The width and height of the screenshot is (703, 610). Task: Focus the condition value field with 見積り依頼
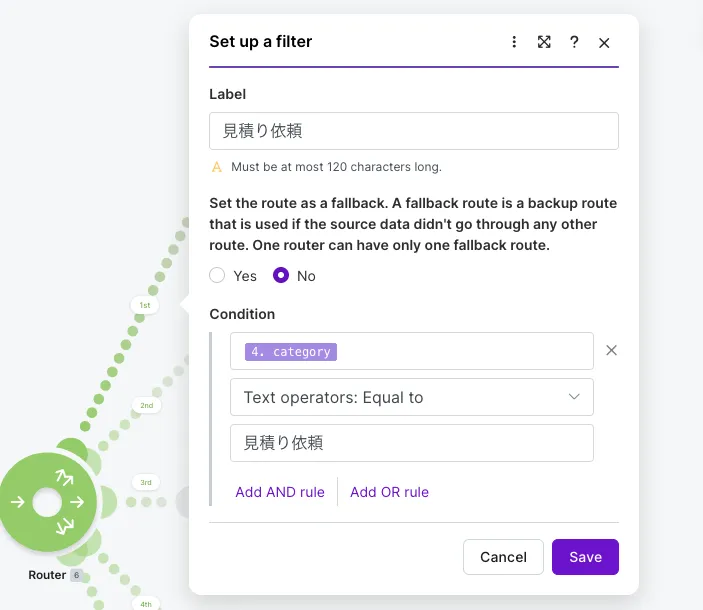click(x=412, y=443)
